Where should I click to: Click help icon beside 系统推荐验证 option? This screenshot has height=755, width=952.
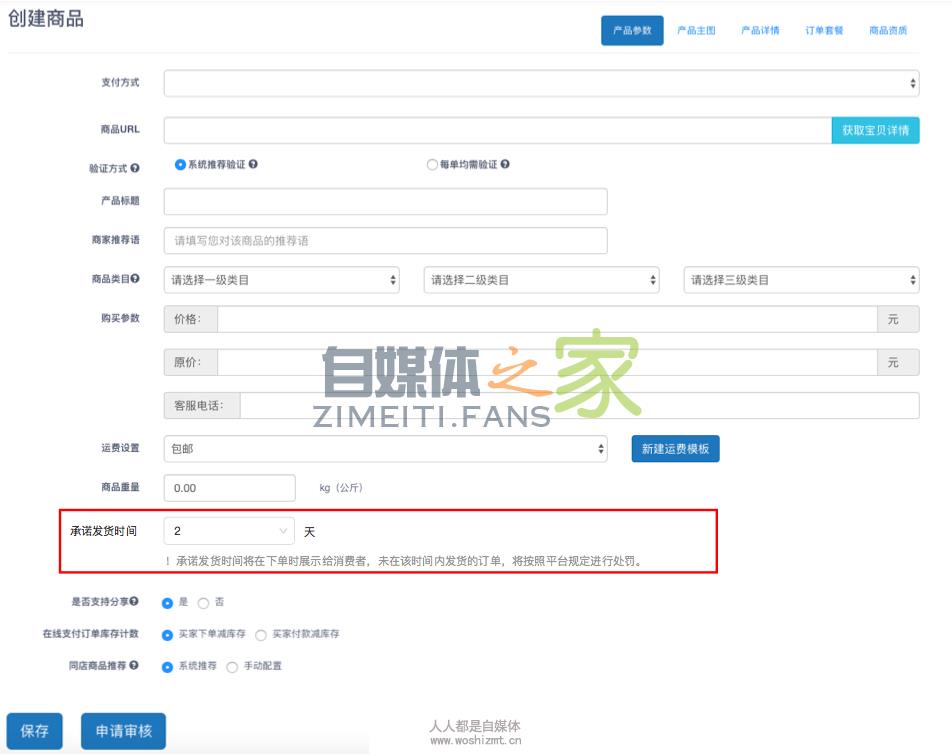pos(253,164)
